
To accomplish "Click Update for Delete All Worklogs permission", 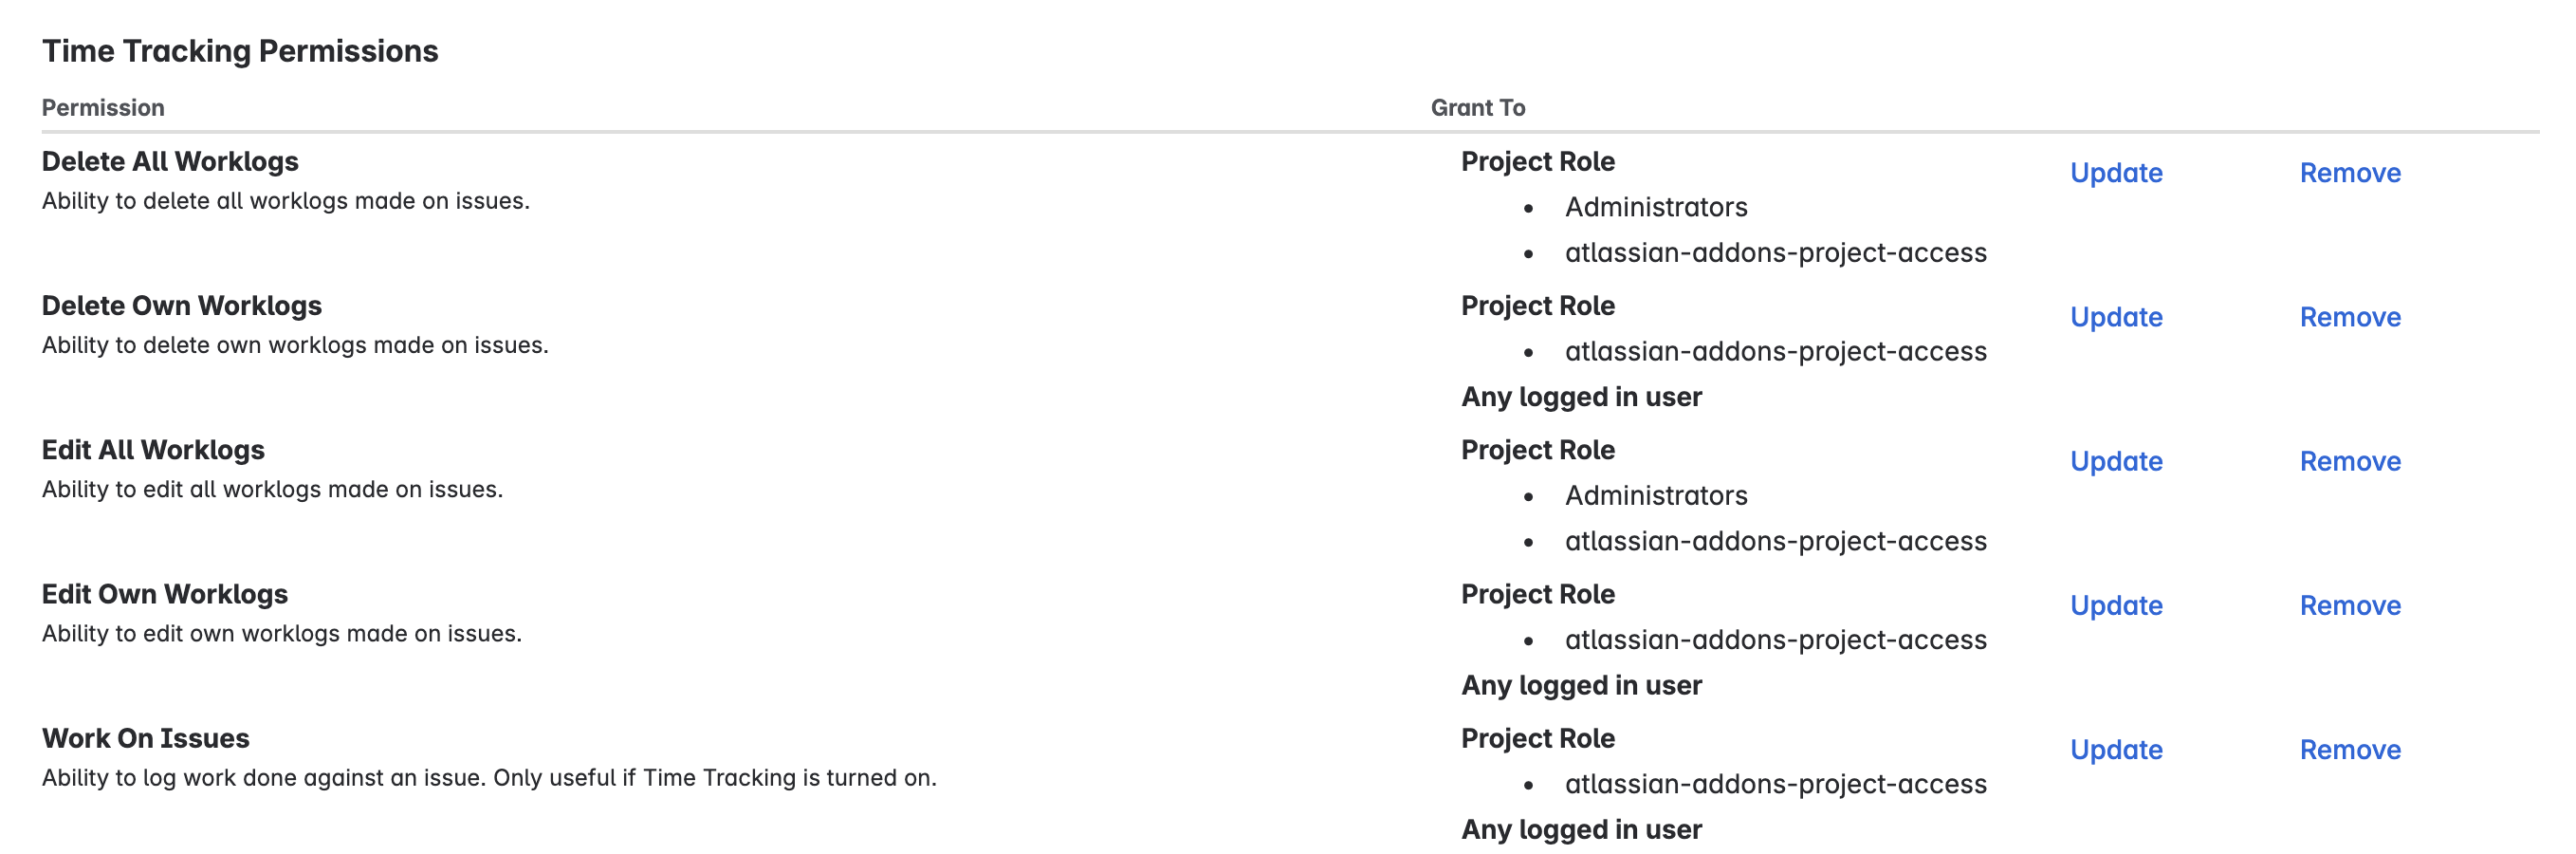I will tap(2117, 173).
